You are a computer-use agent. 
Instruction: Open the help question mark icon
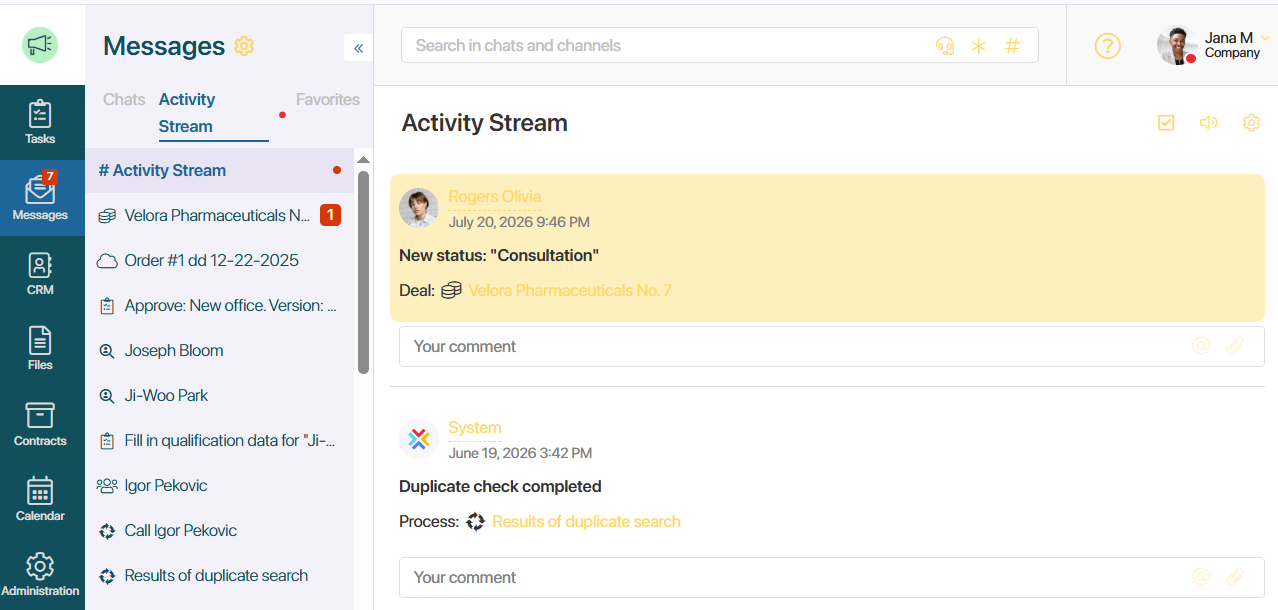pos(1107,46)
